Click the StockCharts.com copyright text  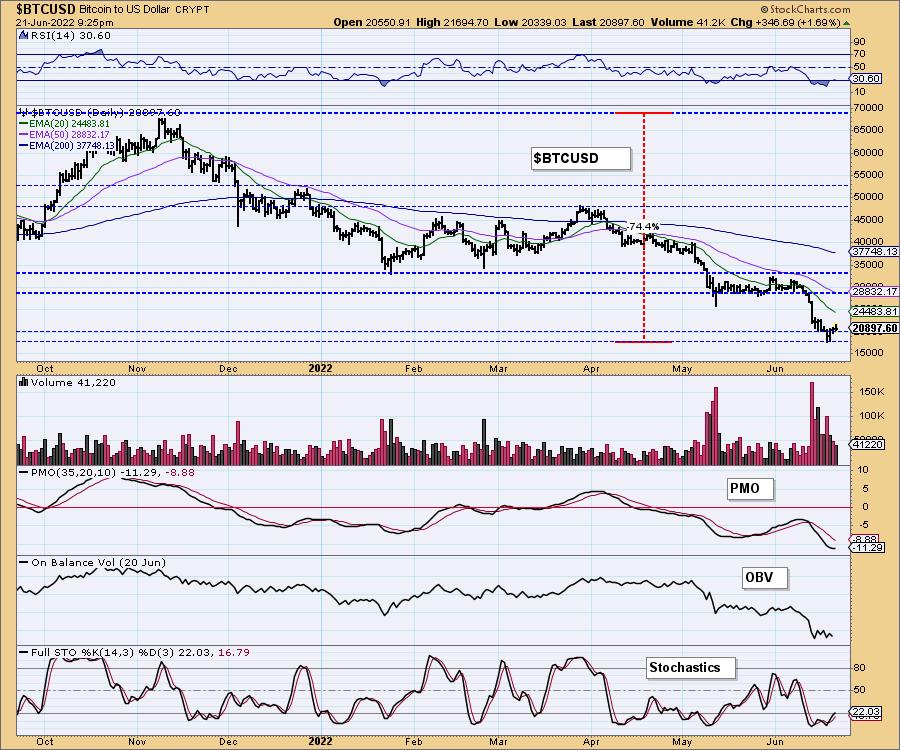[805, 9]
